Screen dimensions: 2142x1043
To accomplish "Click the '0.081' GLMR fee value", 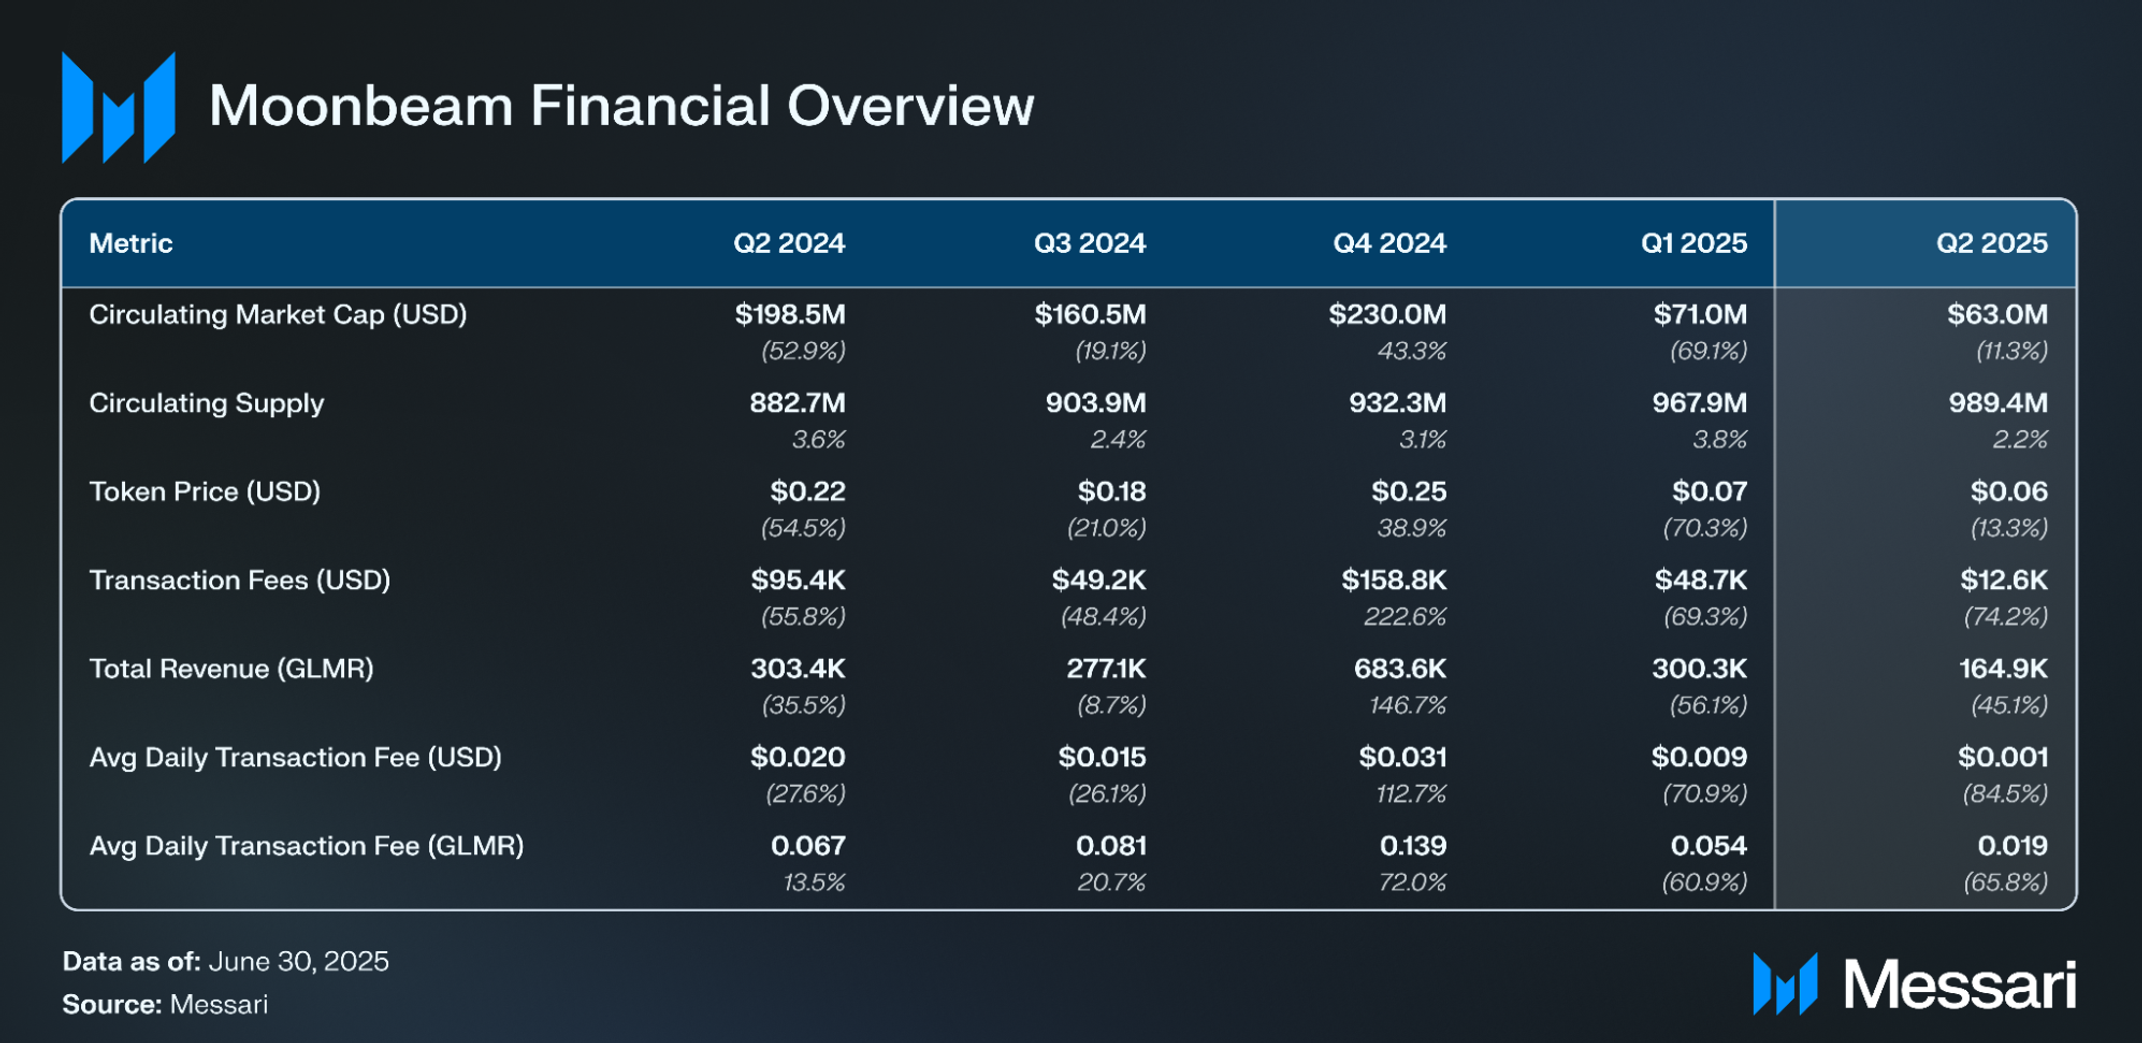I will 1111,846.
